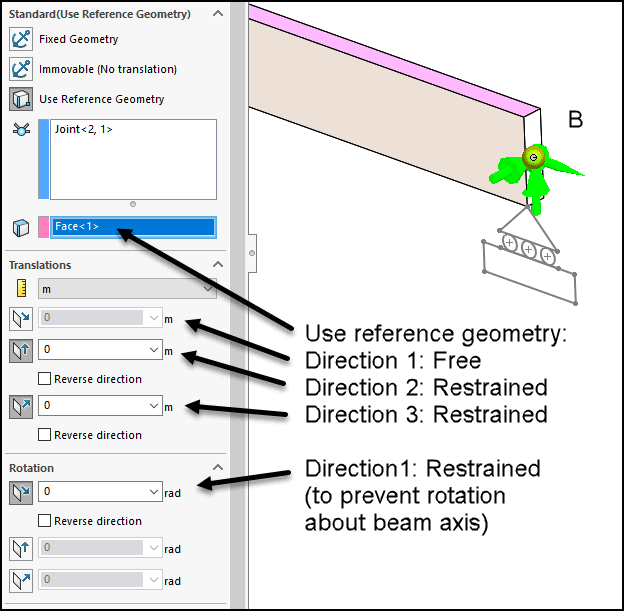Toggle rotation direction 2 button
Image resolution: width=624 pixels, height=611 pixels.
21,549
